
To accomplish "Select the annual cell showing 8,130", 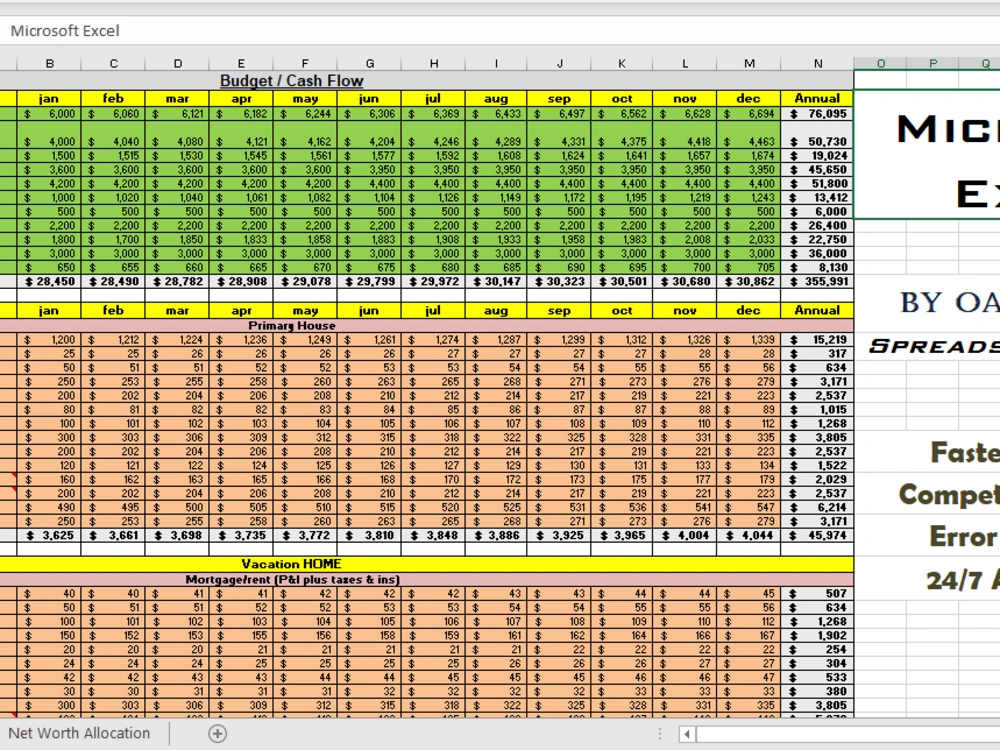I will (x=818, y=267).
